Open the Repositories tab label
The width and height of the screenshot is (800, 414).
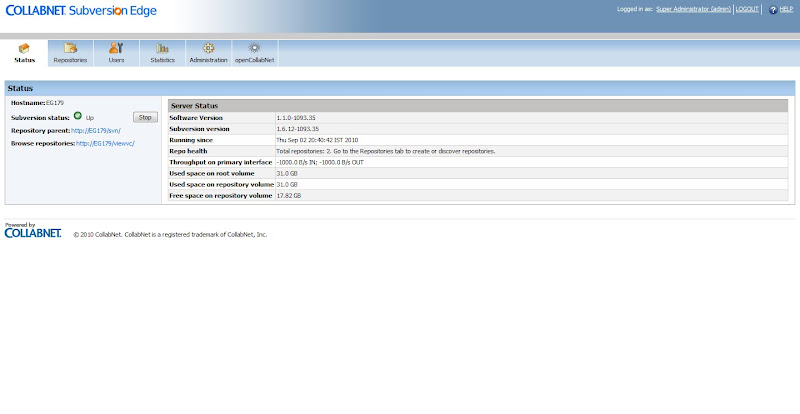pyautogui.click(x=70, y=60)
